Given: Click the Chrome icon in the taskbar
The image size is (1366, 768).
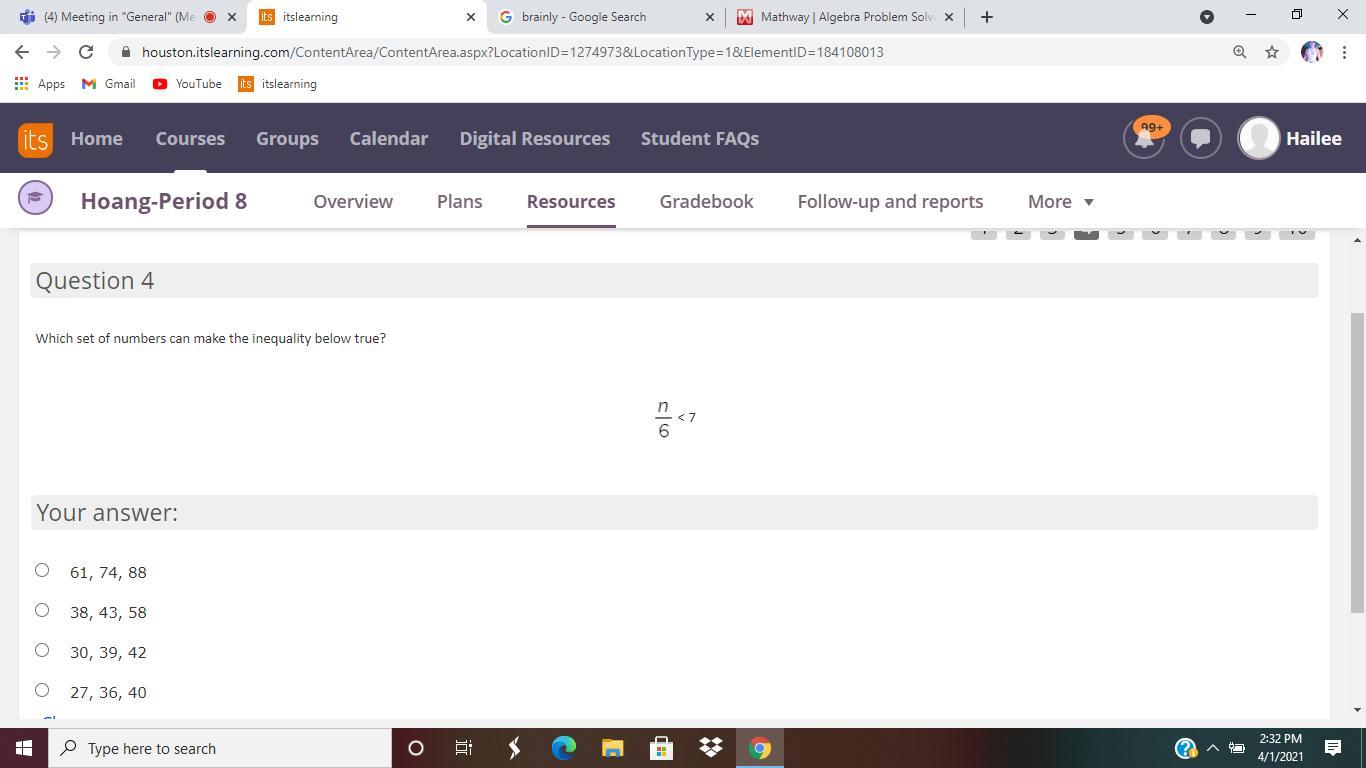Looking at the screenshot, I should tap(760, 748).
